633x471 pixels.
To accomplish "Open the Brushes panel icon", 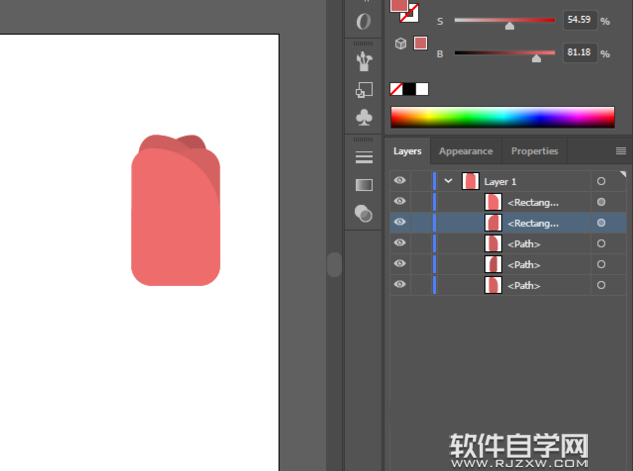I will tap(364, 62).
